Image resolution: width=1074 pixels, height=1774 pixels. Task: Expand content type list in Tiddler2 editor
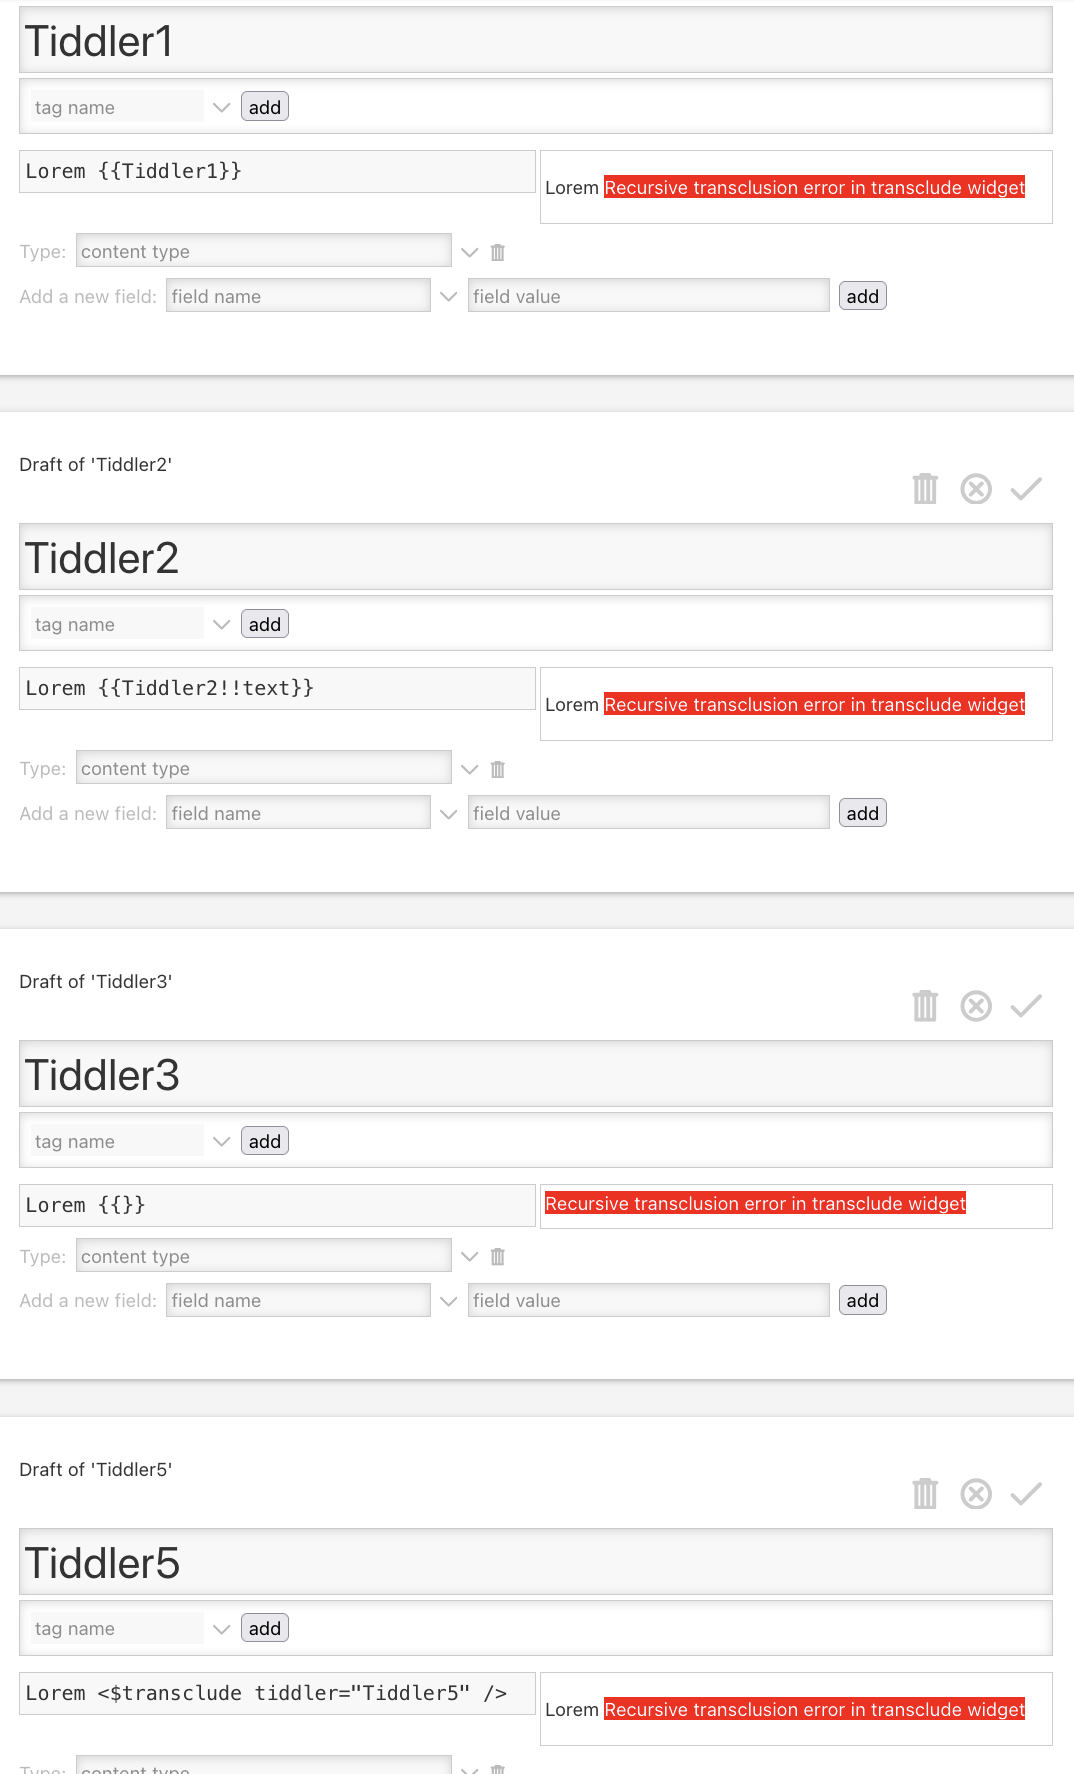[x=469, y=769]
